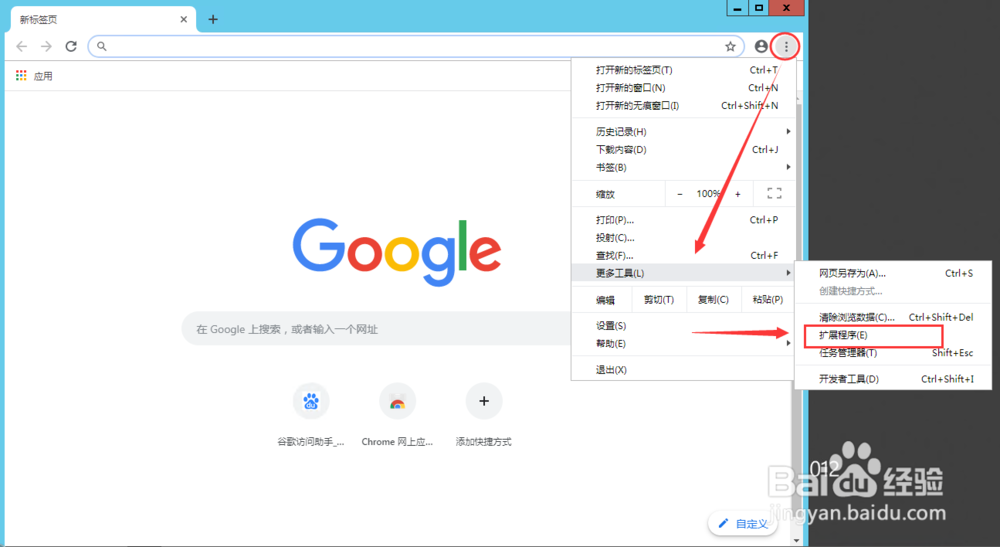This screenshot has height=547, width=1000.
Task: Select 打开新的窗口(N) menu item
Action: pyautogui.click(x=684, y=88)
